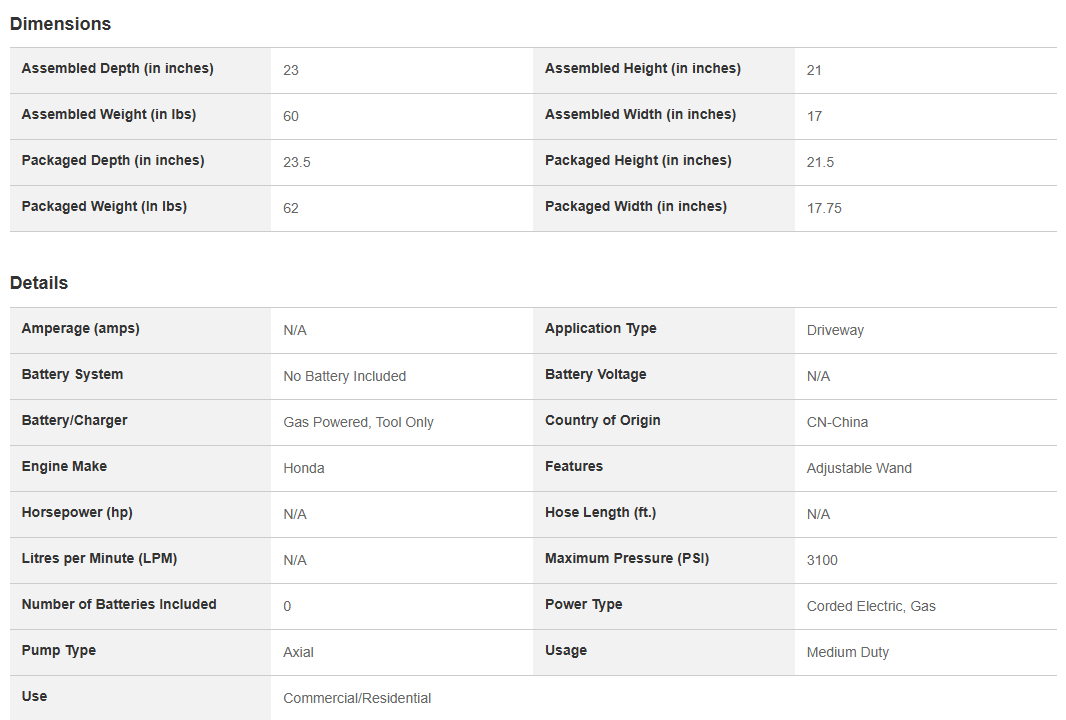The width and height of the screenshot is (1066, 720).
Task: Click the Packaged Height value 21.5
Action: coord(820,162)
